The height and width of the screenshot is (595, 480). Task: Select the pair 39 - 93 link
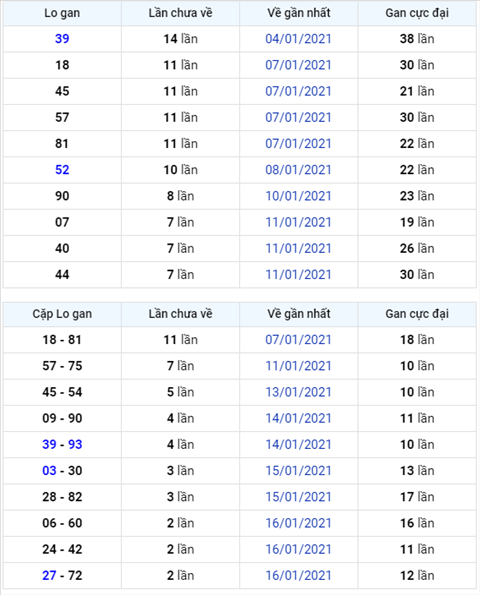coord(62,444)
